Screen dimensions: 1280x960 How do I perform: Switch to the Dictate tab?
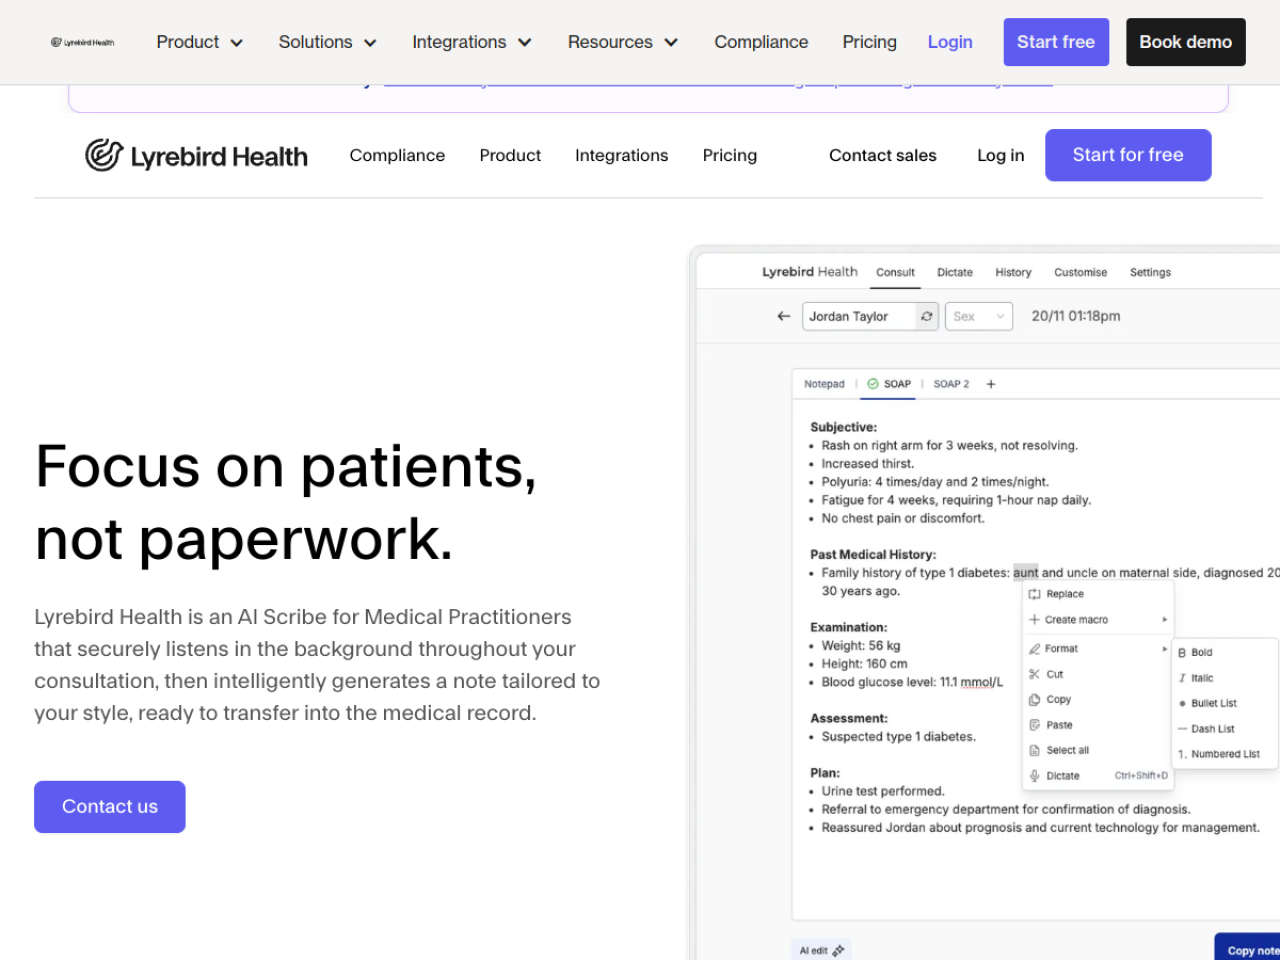(954, 272)
